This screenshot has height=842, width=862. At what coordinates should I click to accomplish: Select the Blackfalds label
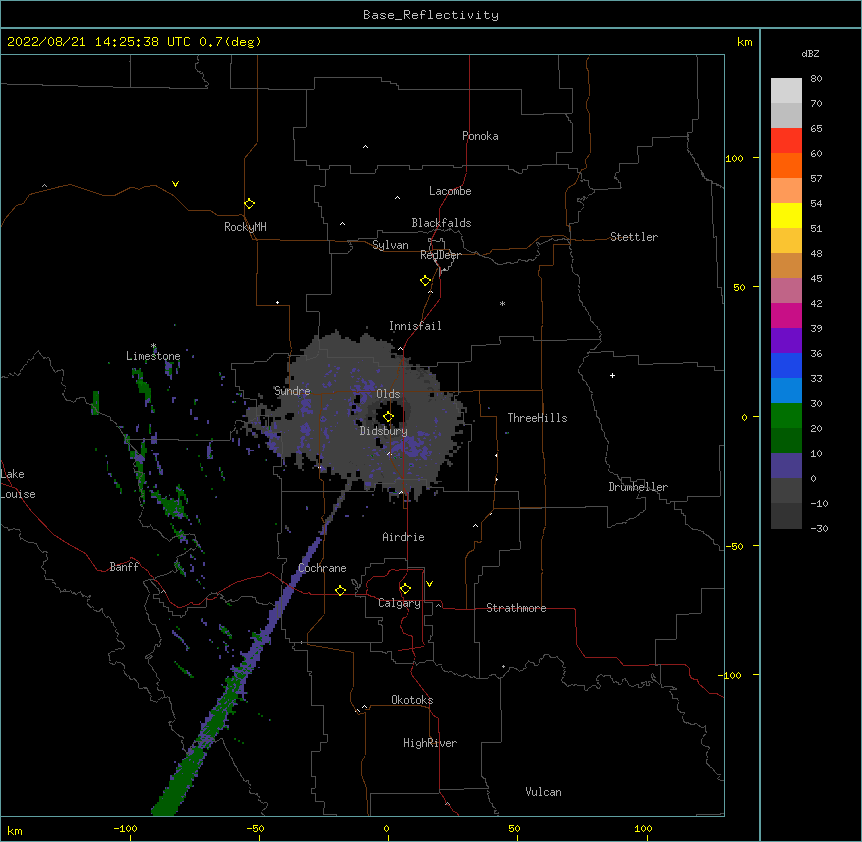(x=441, y=223)
